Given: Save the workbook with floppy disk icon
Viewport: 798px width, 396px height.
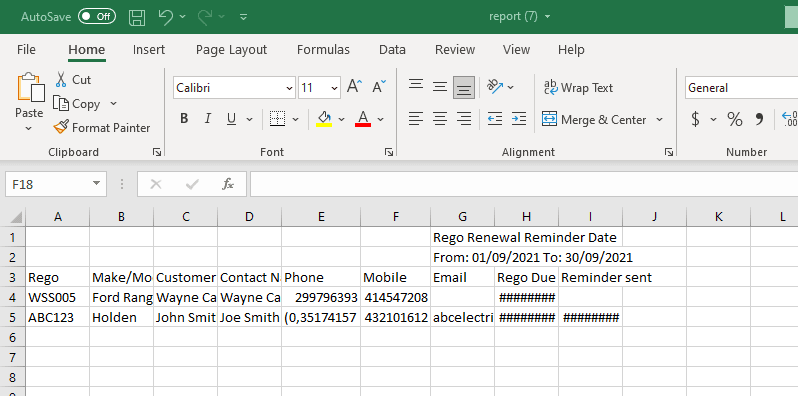Looking at the screenshot, I should click(136, 17).
